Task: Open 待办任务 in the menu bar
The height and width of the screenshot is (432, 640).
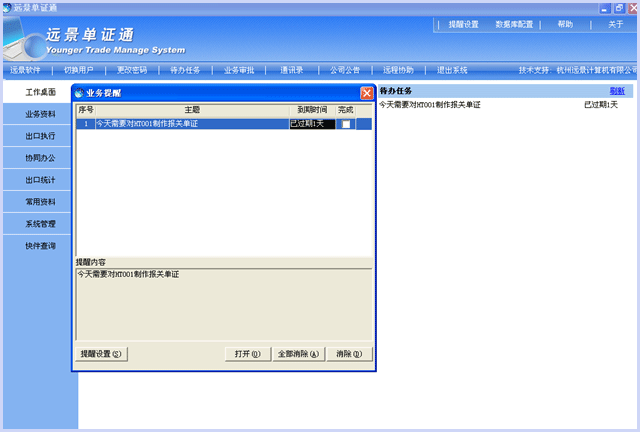Action: pos(185,70)
